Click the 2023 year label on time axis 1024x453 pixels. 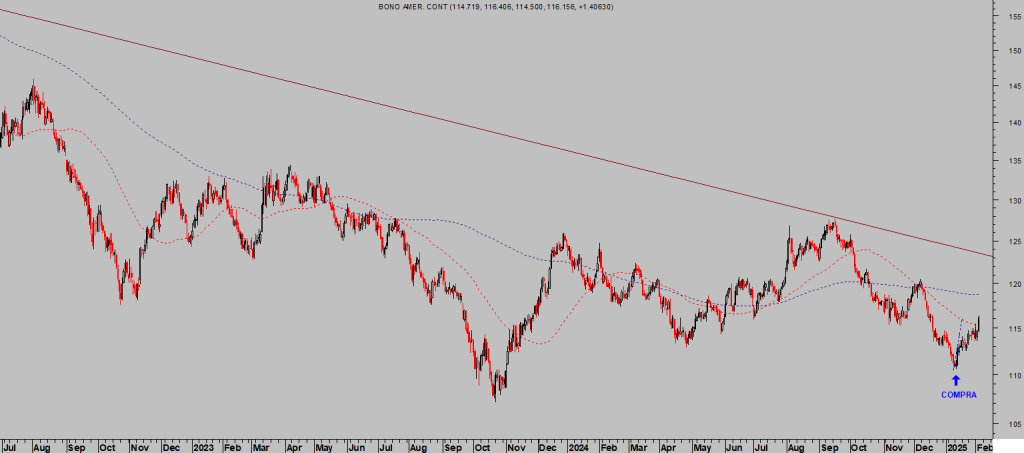[x=204, y=445]
